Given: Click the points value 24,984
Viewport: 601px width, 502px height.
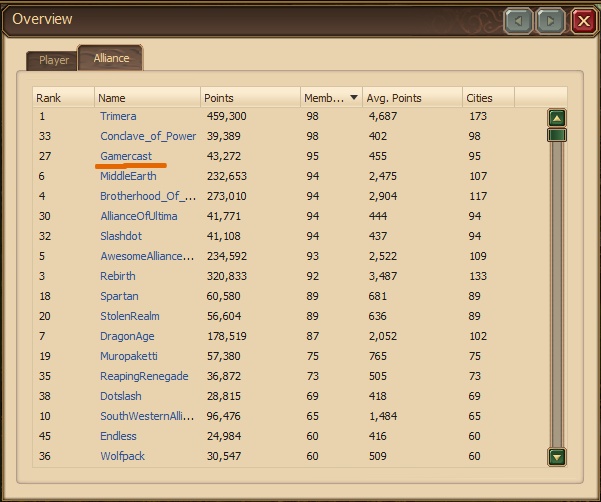Looking at the screenshot, I should tap(224, 436).
